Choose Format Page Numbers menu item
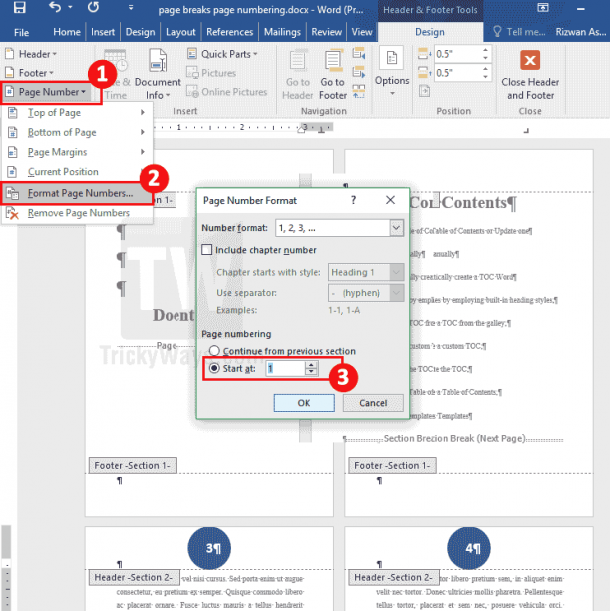 77,193
